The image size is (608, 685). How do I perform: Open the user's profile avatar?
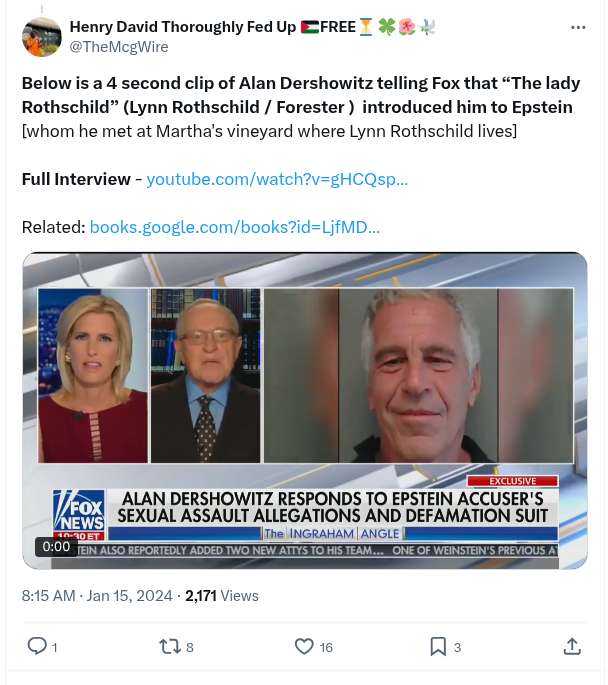pos(41,37)
